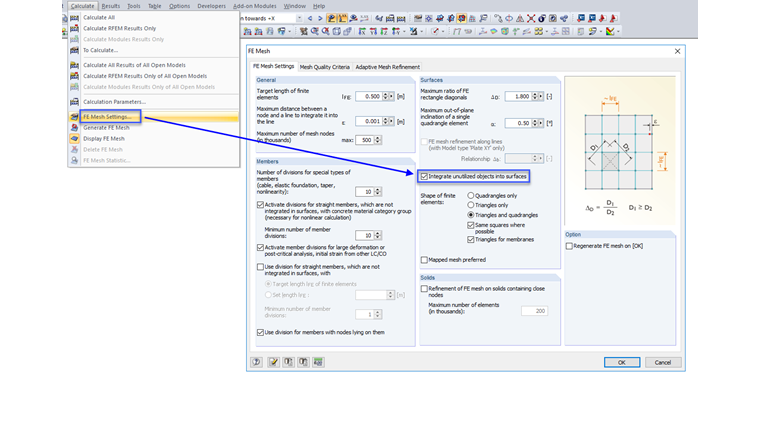
Task: Click the pencil edit icon in the dialog footer
Action: (x=273, y=362)
